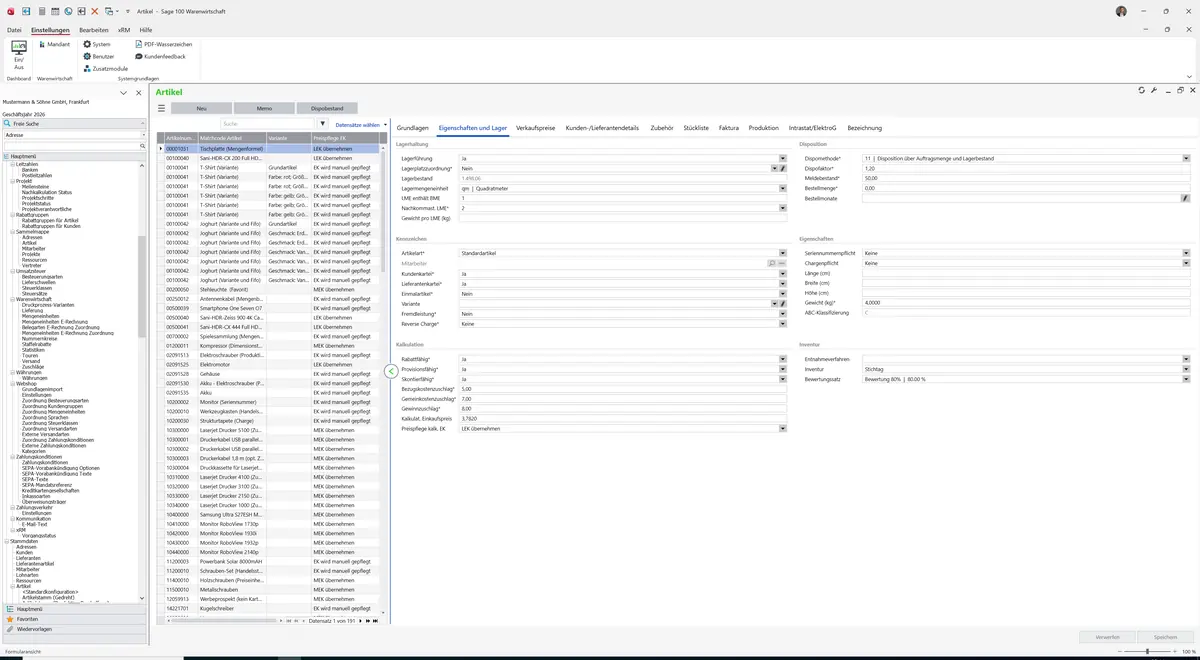Open the wrench tools icon in Artikel window

click(1154, 90)
